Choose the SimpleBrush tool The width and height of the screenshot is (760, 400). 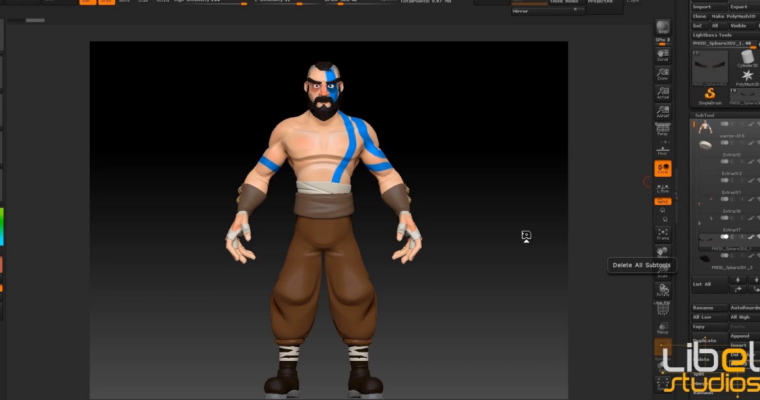click(x=710, y=96)
